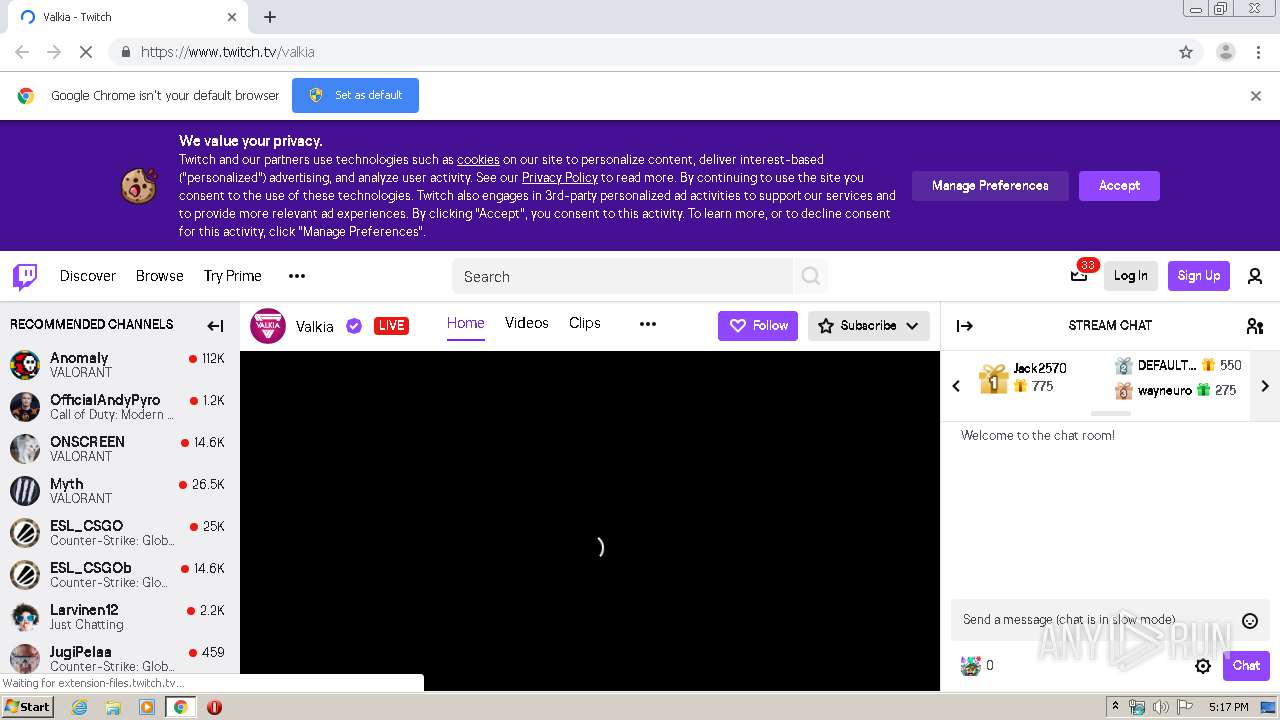Open the more options next to Clips
Screen dimensions: 1280x720
click(x=648, y=324)
